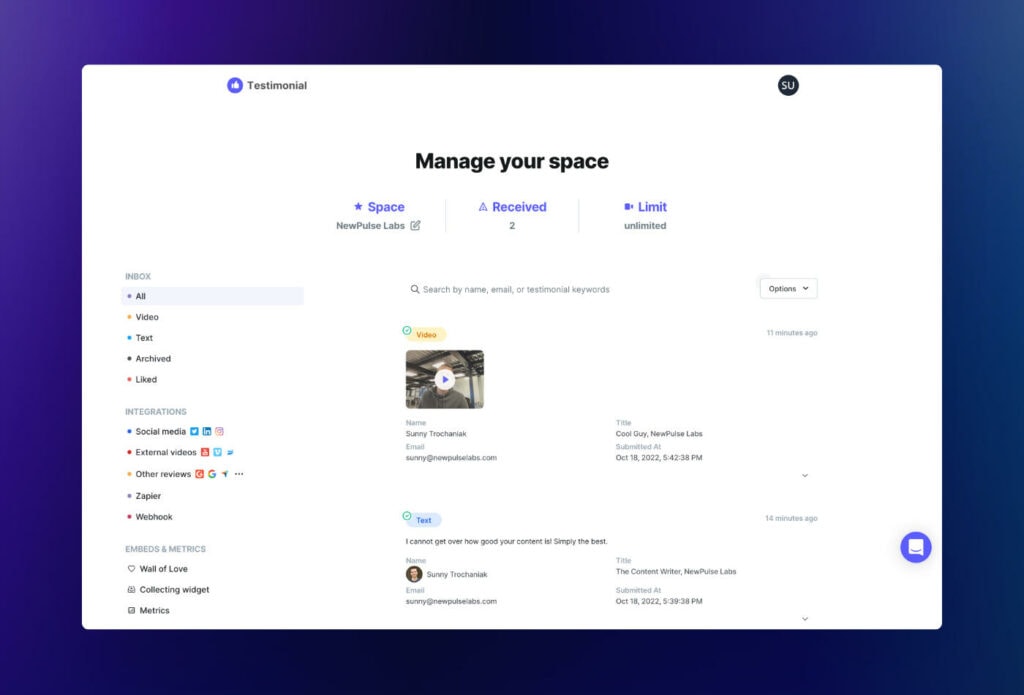Click the Testimonial thumbs-up logo icon
The image size is (1024, 695).
tap(235, 85)
